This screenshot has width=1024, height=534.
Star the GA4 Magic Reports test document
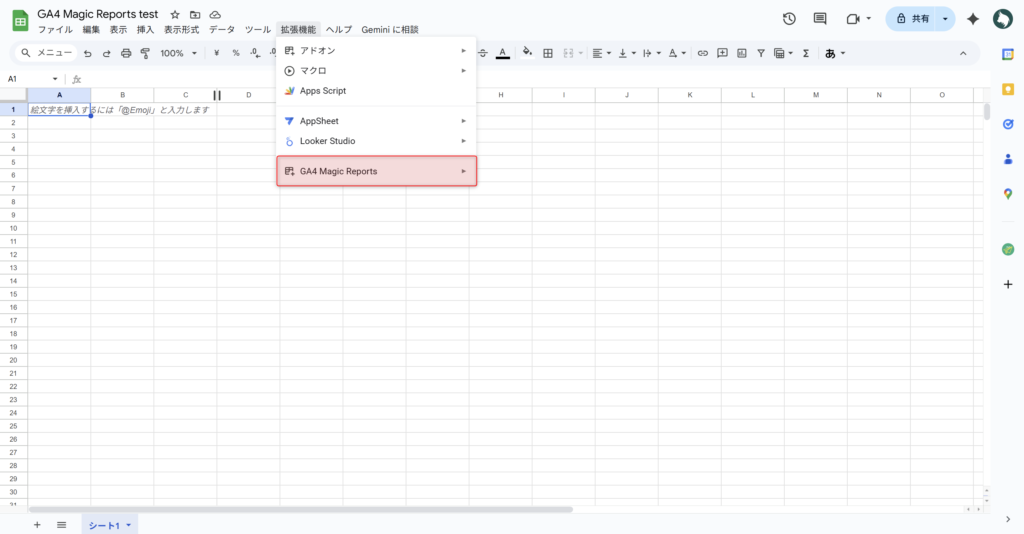[x=175, y=14]
